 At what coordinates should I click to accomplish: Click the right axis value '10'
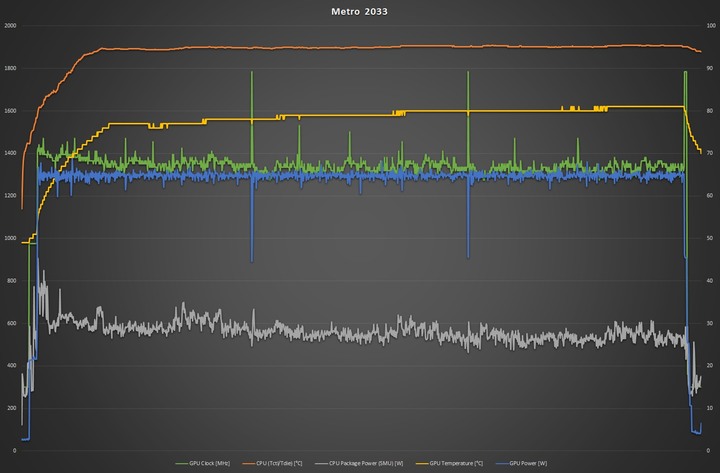(x=710, y=408)
